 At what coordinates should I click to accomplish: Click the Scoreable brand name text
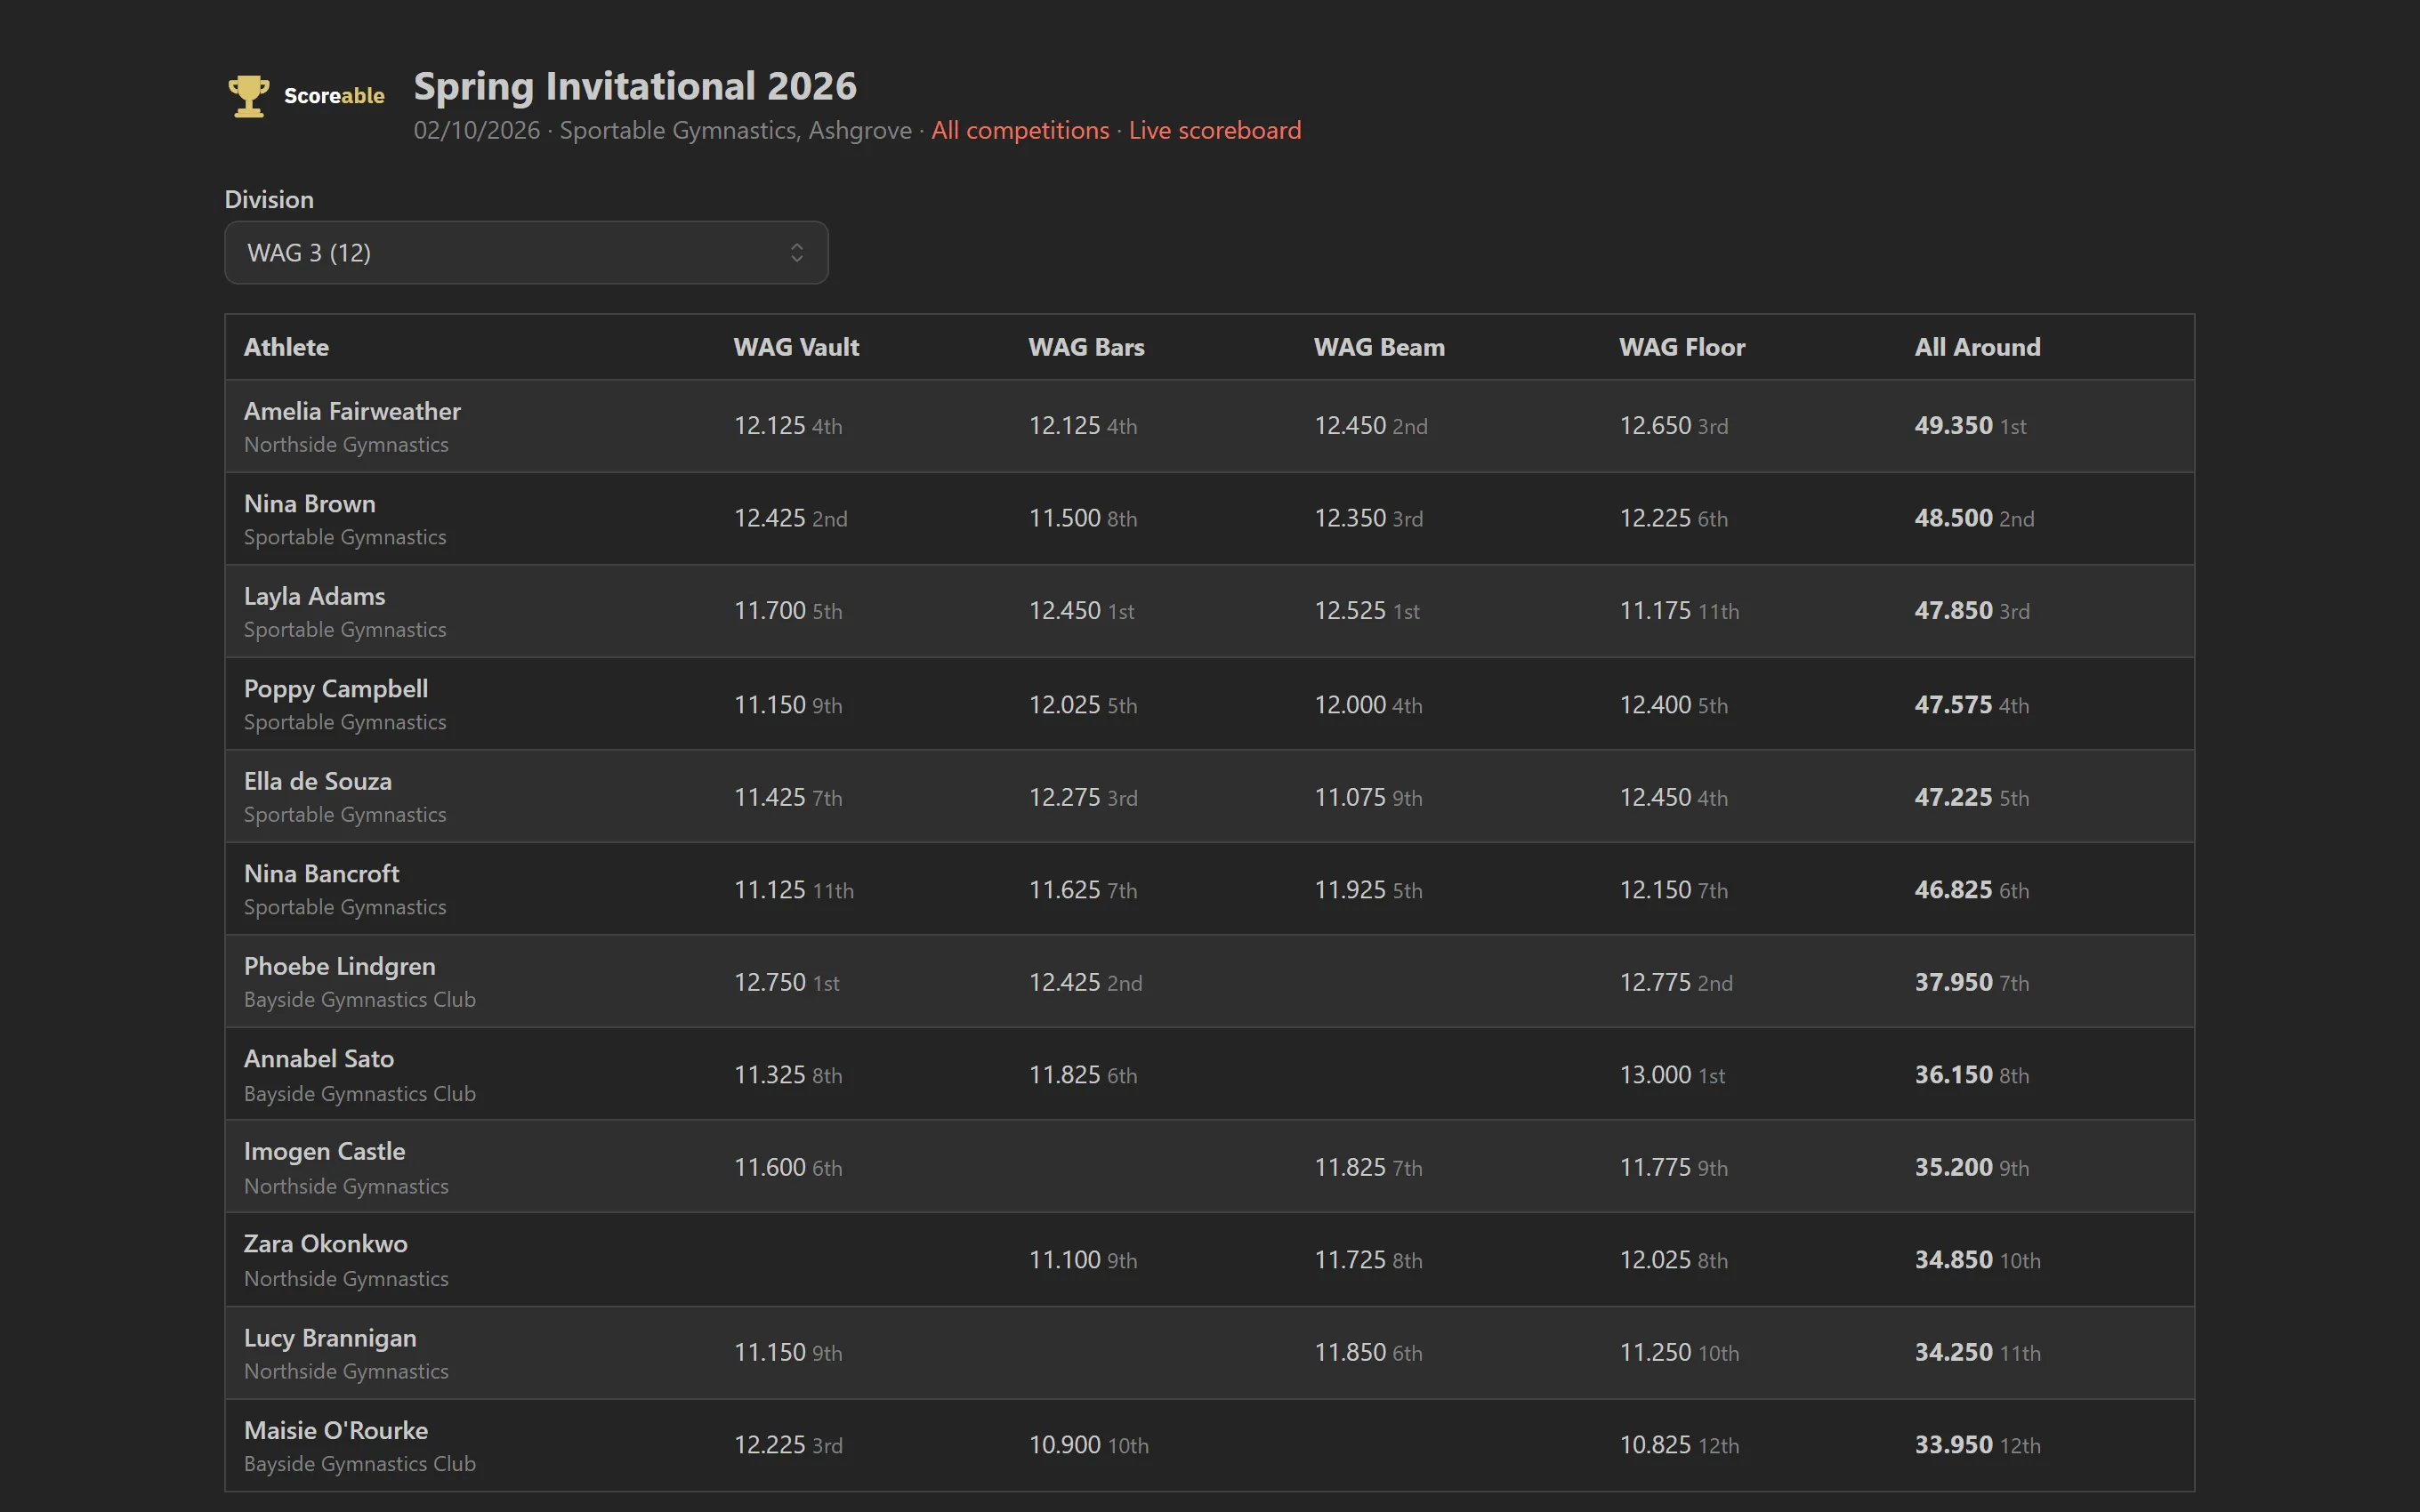click(x=334, y=96)
